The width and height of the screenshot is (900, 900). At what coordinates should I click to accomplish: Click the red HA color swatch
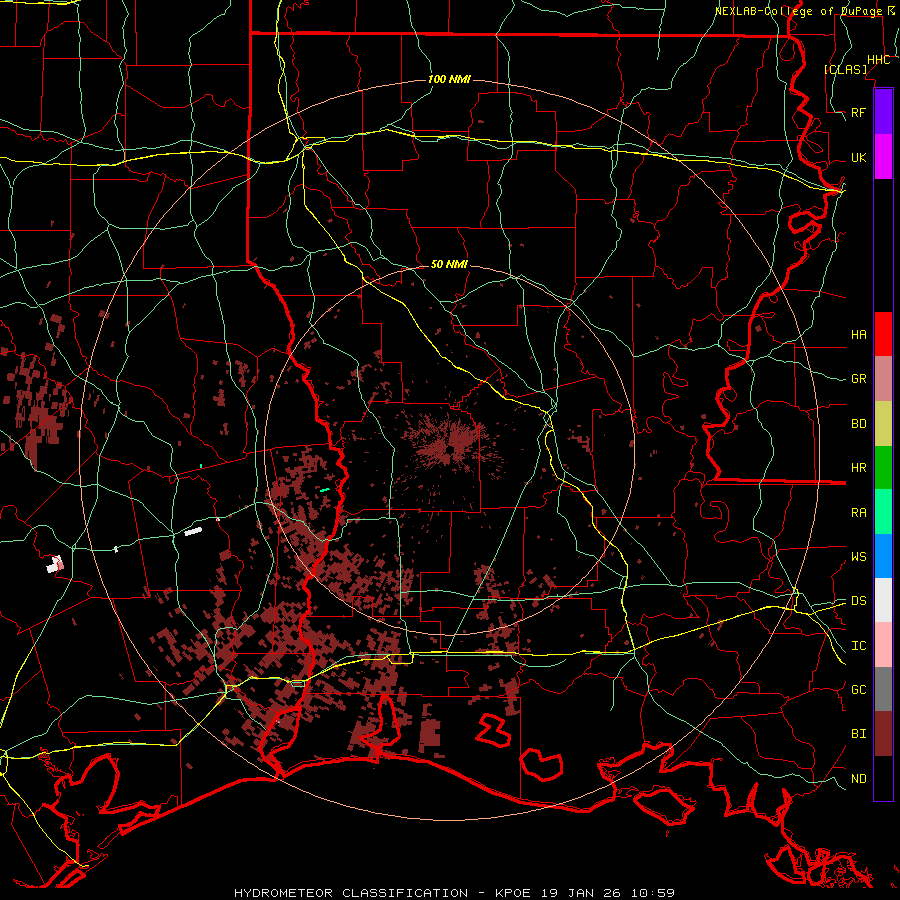coord(883,334)
